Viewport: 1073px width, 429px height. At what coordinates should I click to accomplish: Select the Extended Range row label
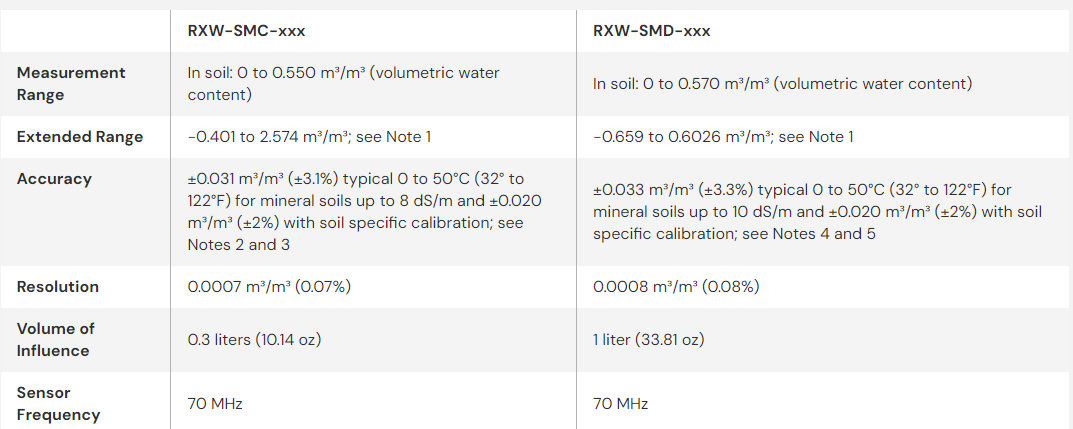[80, 137]
